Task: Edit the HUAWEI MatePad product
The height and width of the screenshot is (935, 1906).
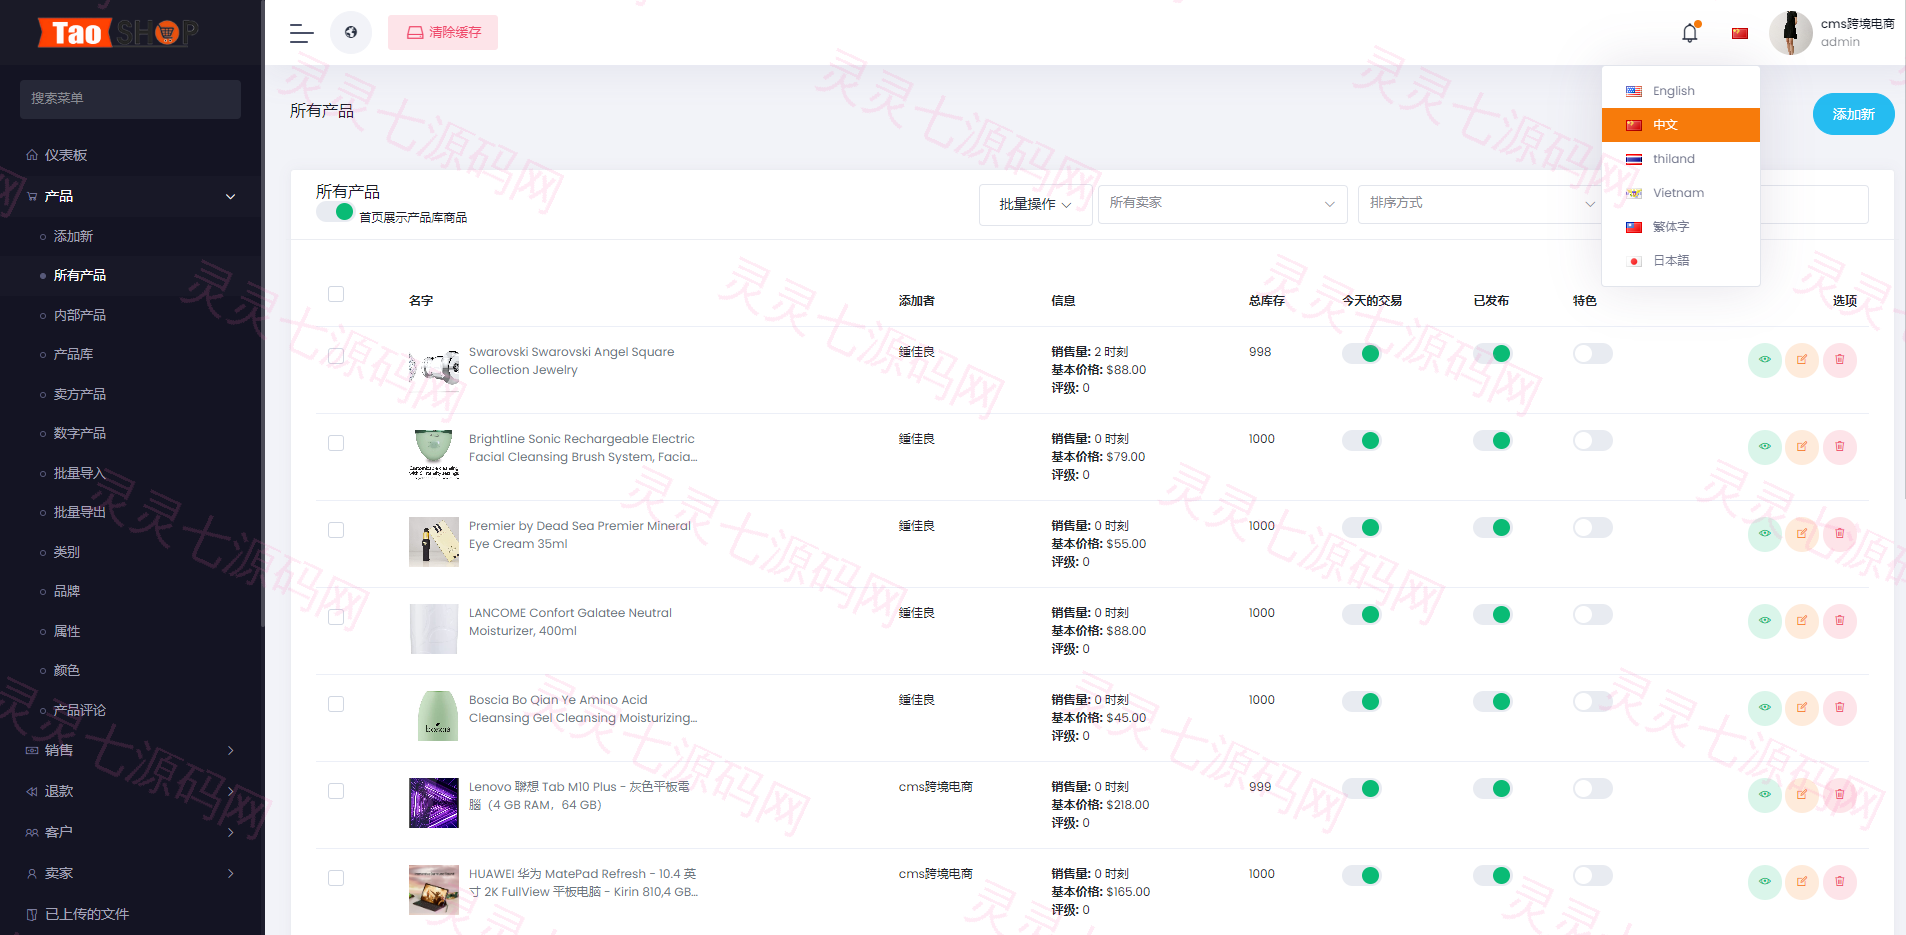Action: coord(1802,882)
